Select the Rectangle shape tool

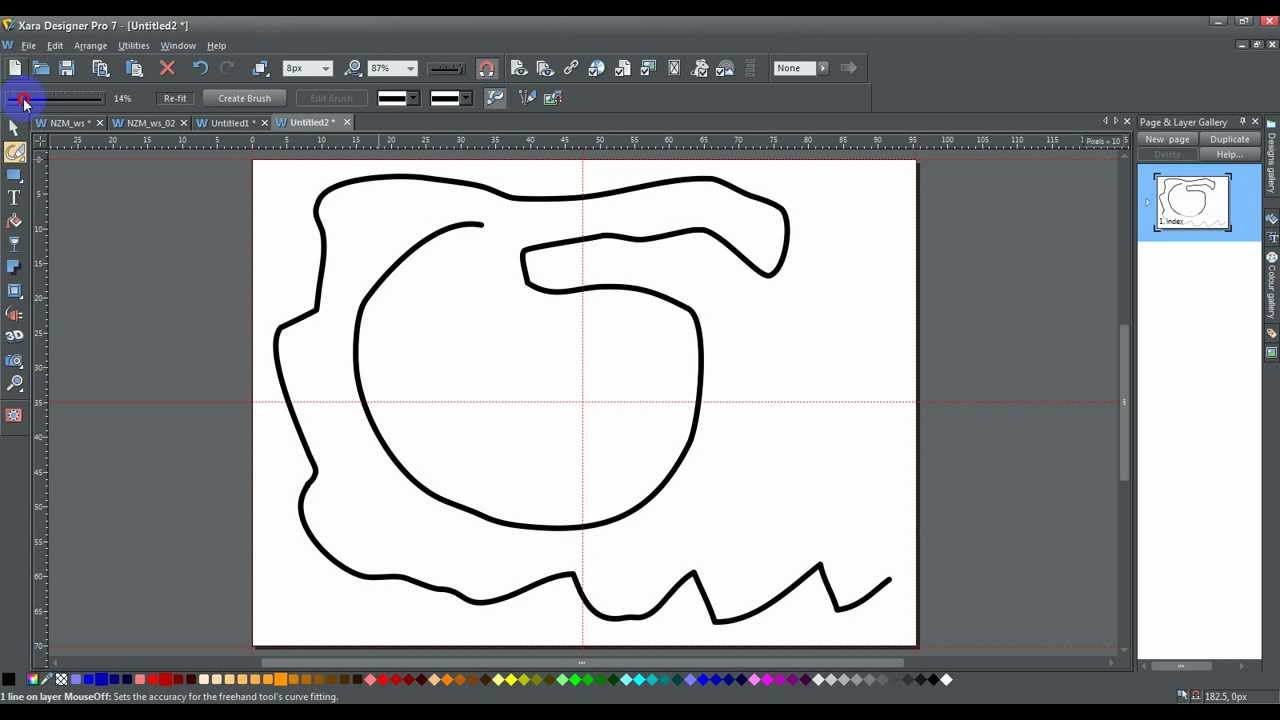[14, 175]
